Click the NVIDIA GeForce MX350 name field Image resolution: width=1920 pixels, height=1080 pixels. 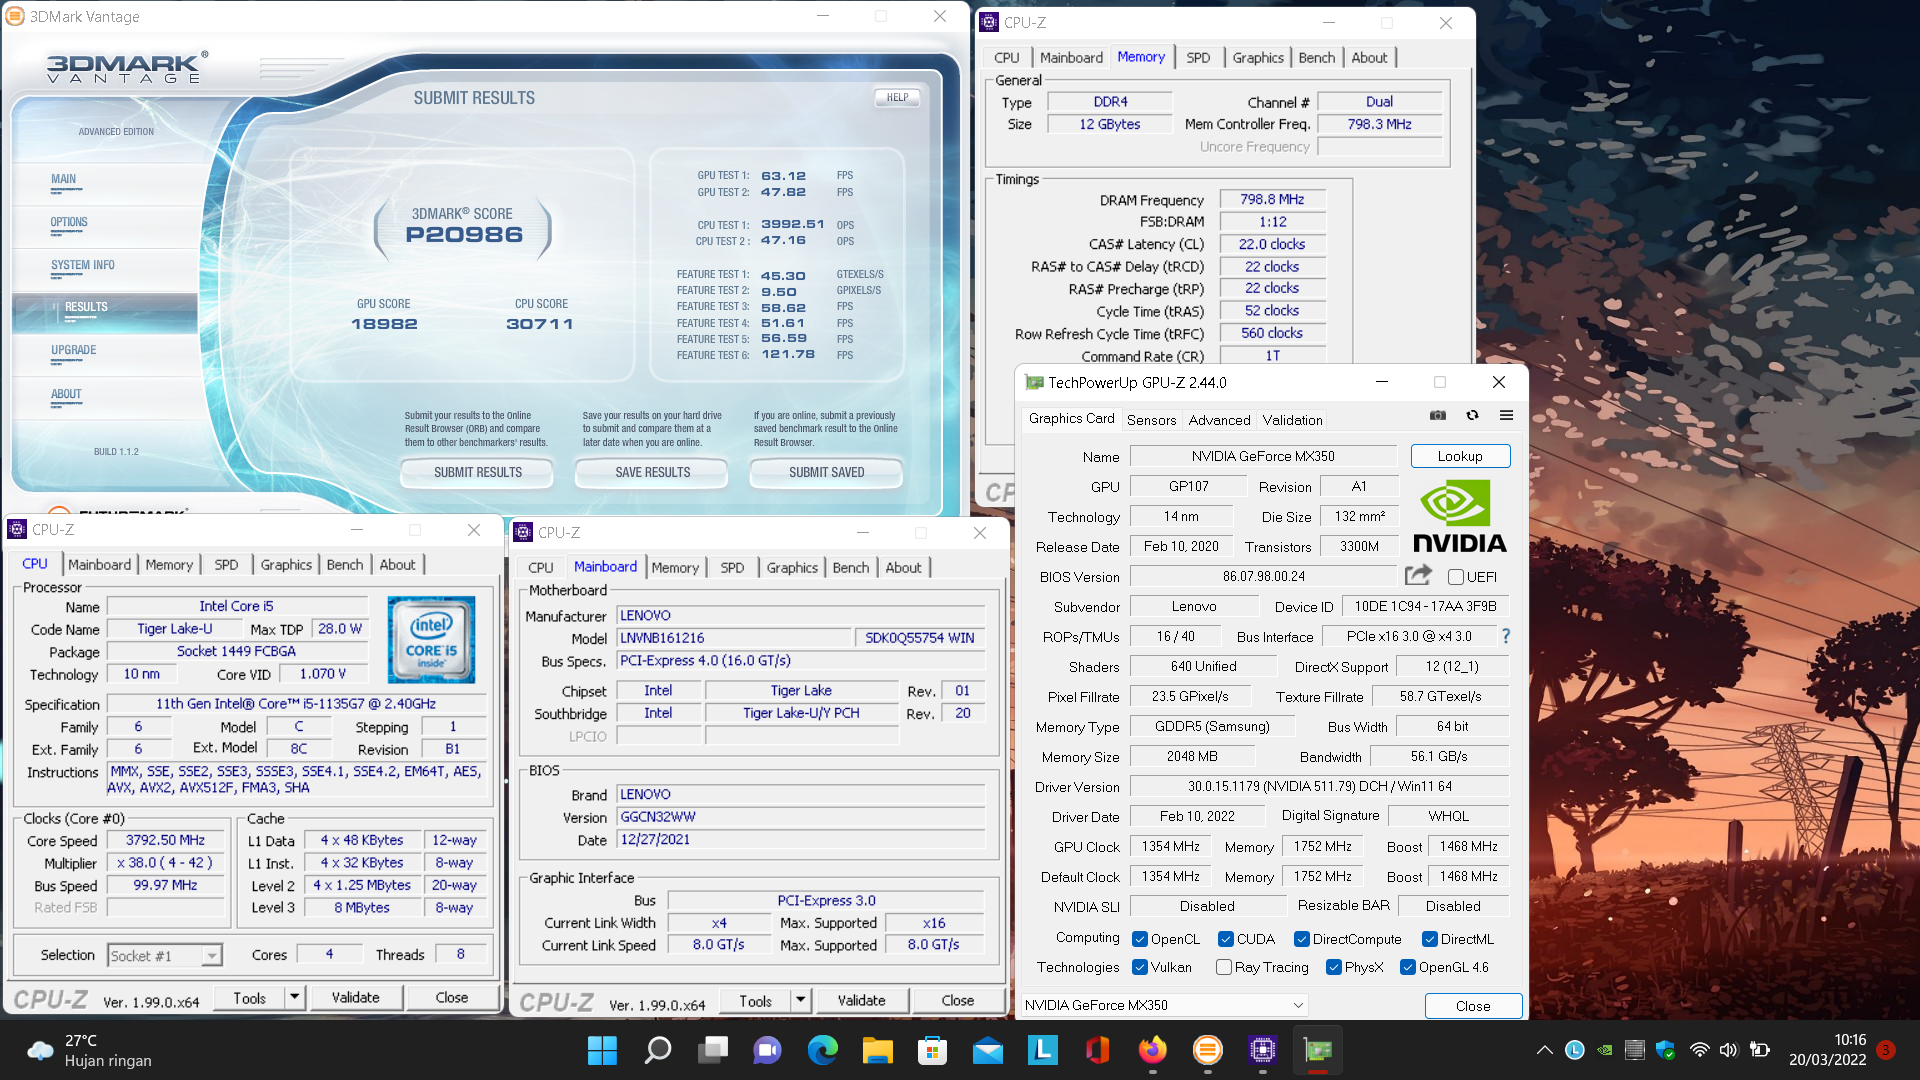click(x=1263, y=456)
